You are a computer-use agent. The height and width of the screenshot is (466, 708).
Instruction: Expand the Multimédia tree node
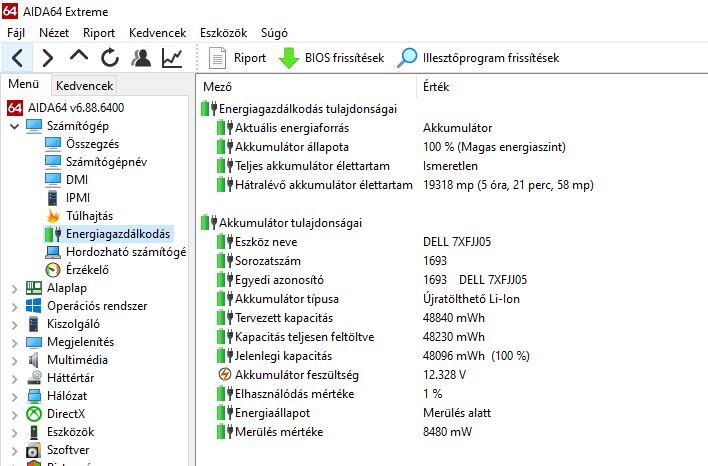click(x=14, y=361)
